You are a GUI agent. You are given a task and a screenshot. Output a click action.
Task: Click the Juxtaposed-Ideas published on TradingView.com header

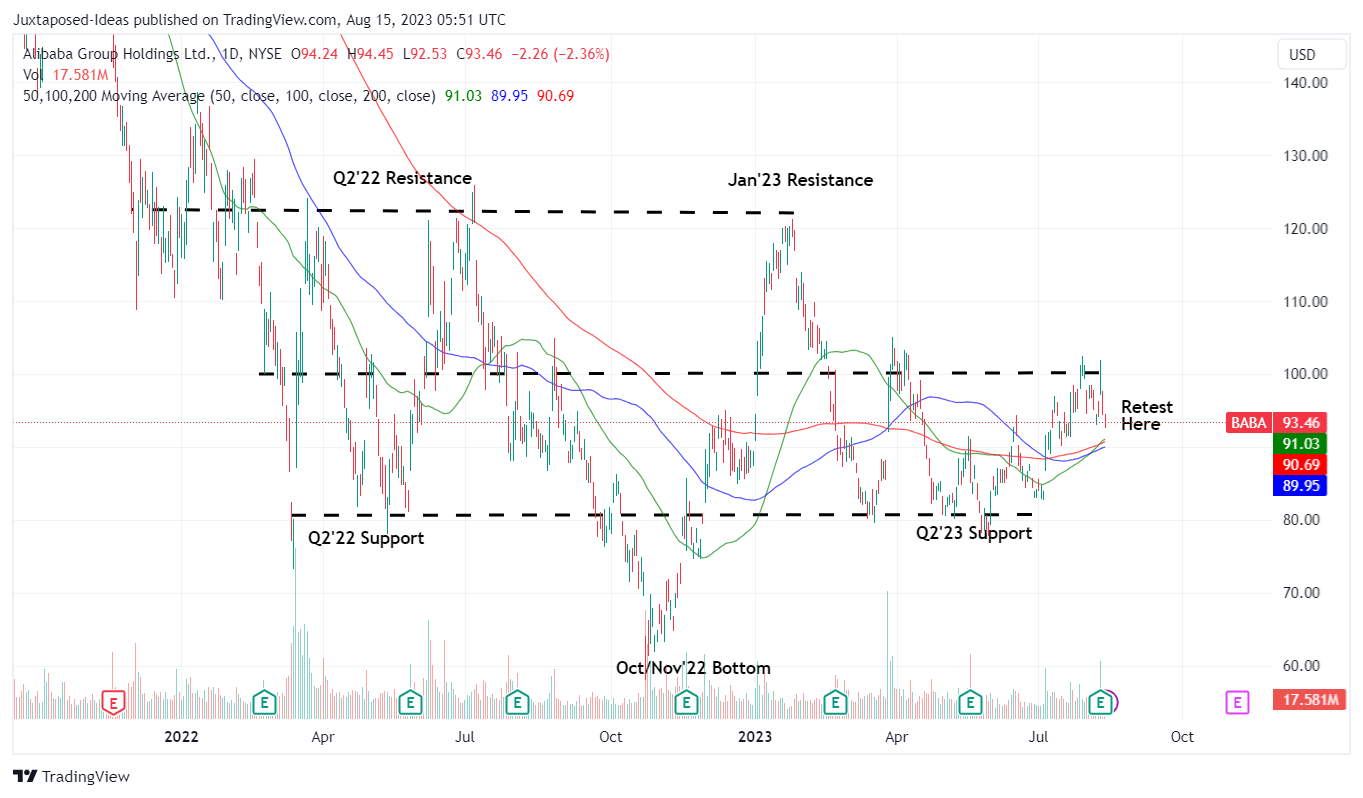click(x=259, y=20)
